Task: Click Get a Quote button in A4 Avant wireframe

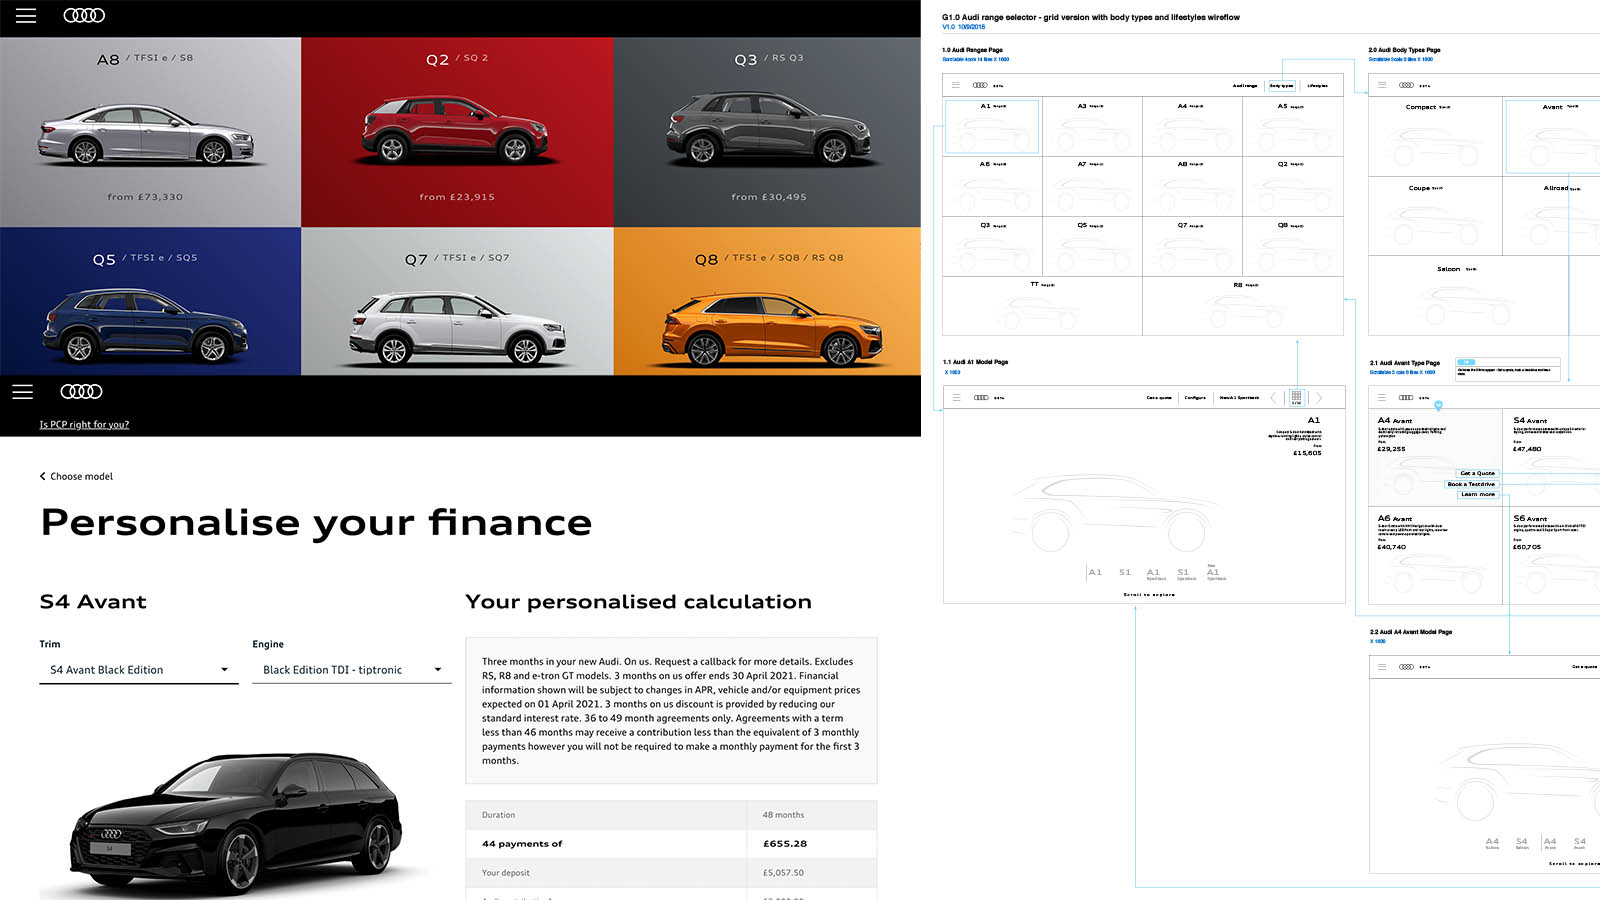Action: [1477, 473]
